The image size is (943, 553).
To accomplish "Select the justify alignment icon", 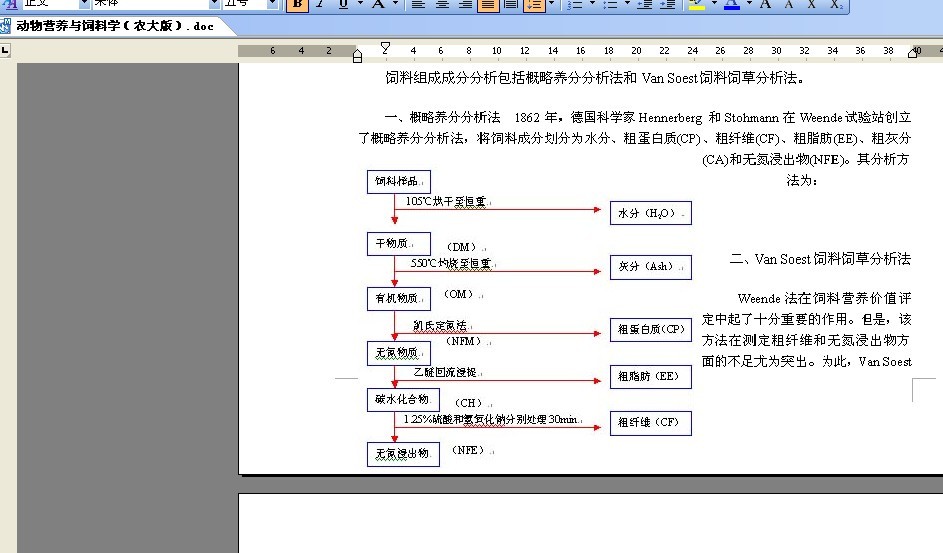I will click(487, 5).
